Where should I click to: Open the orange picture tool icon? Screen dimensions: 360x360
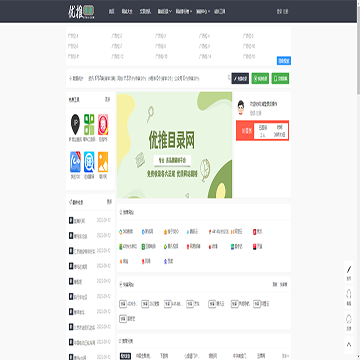point(103,162)
